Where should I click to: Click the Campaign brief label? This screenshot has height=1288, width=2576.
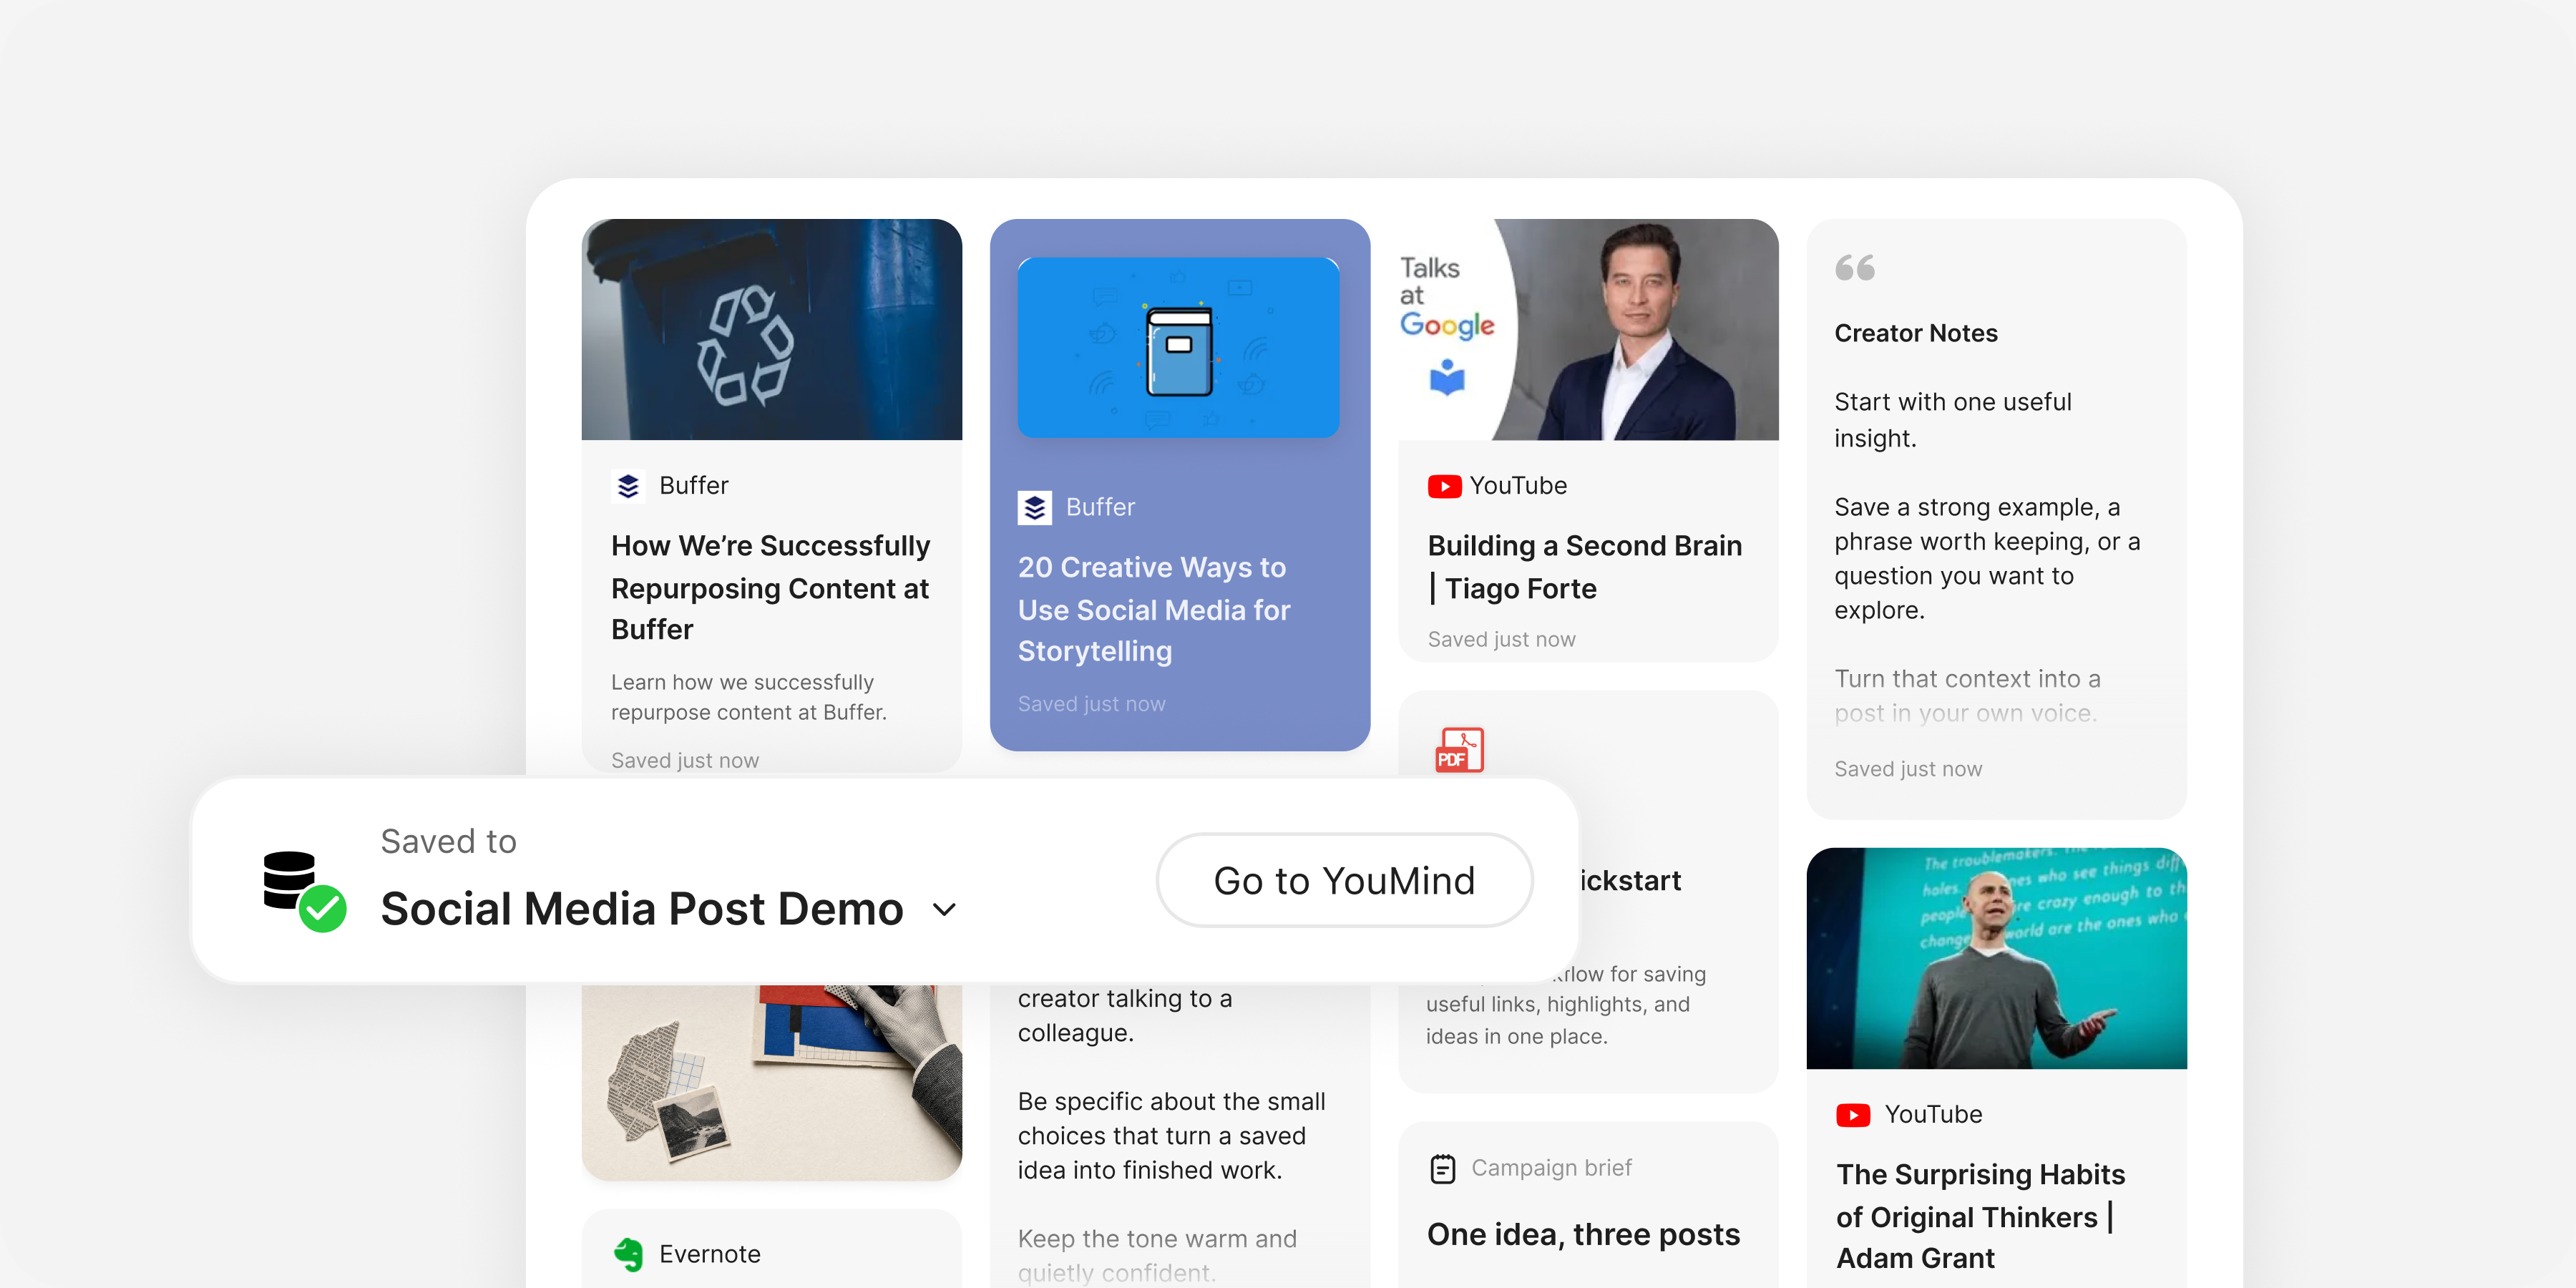pos(1551,1168)
